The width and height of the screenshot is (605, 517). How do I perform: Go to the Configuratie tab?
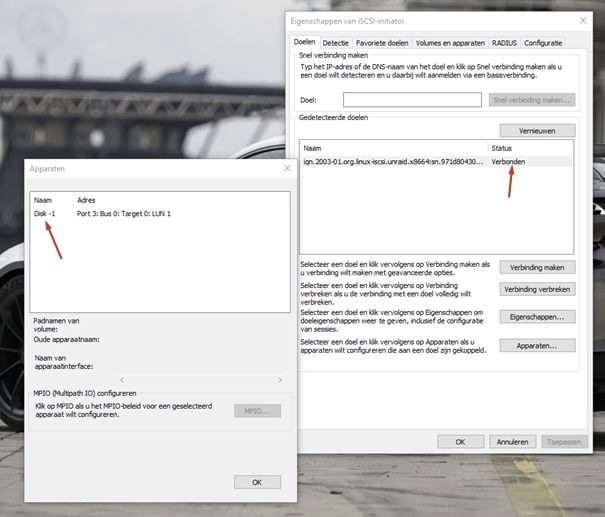543,43
